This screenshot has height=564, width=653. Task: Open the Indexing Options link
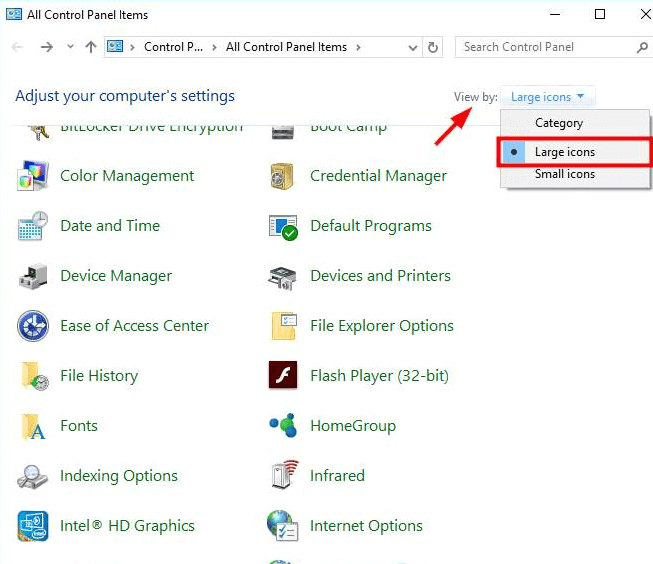point(119,476)
